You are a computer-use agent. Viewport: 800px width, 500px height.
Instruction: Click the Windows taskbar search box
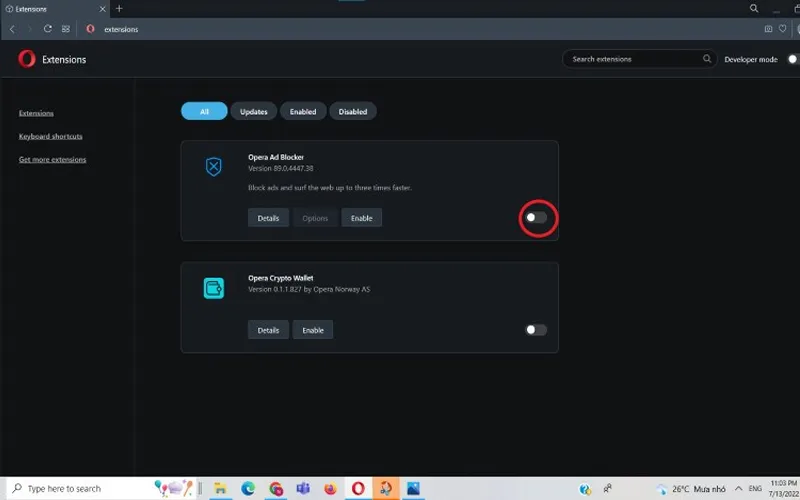99,489
